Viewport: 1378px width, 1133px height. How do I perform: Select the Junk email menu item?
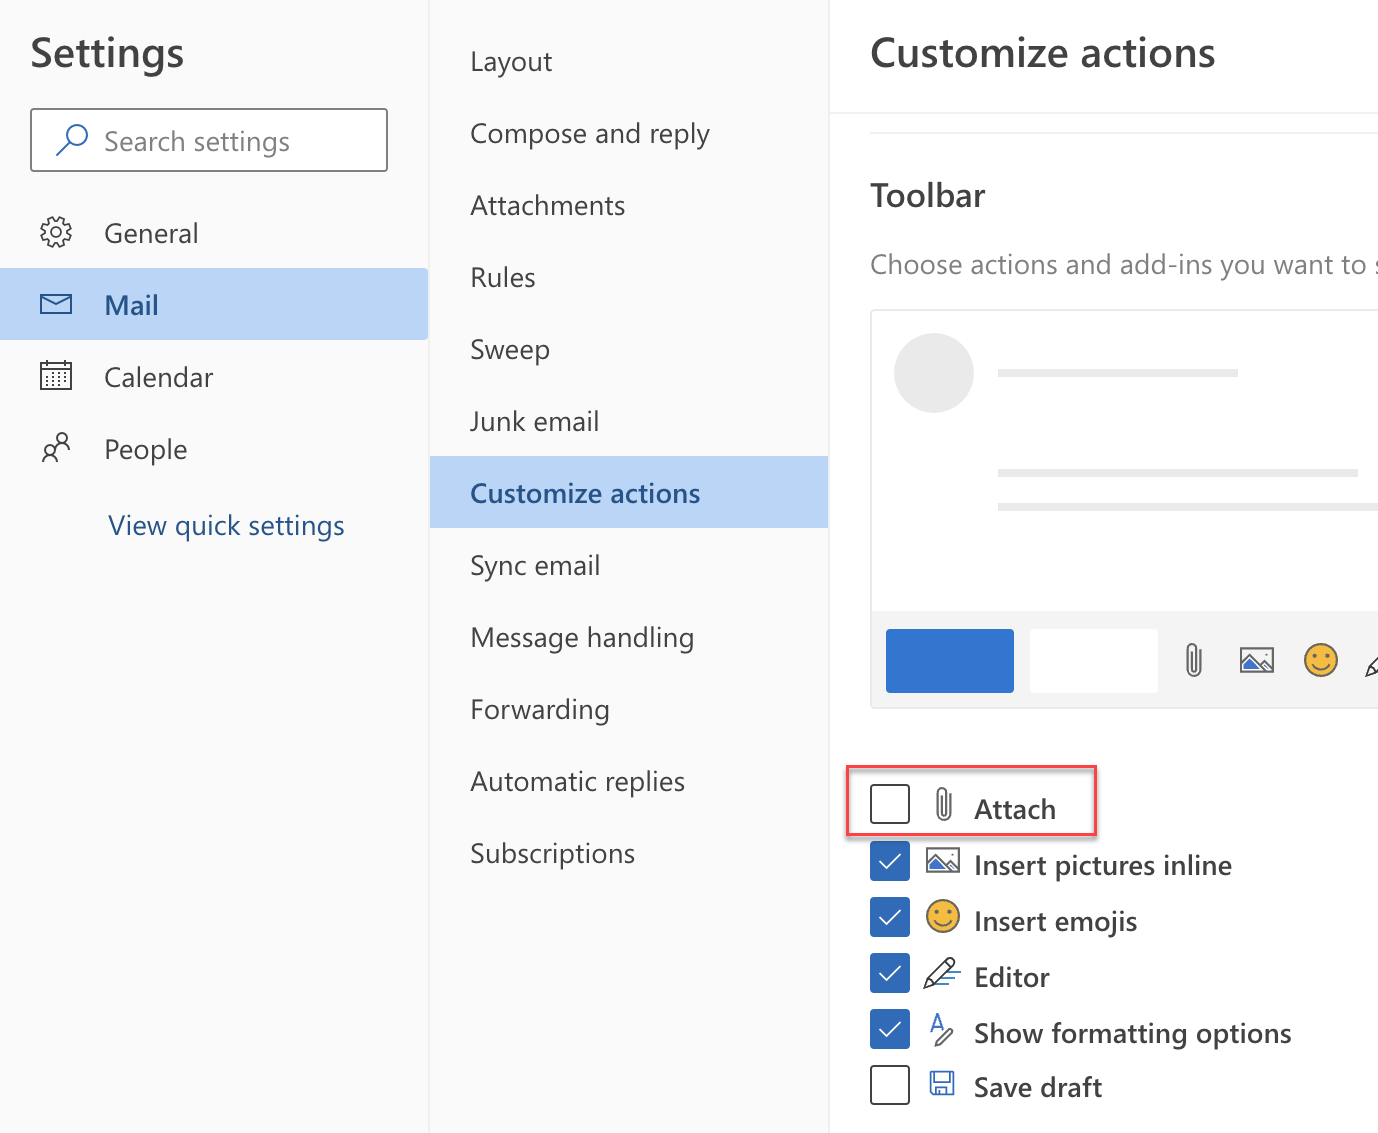(535, 421)
